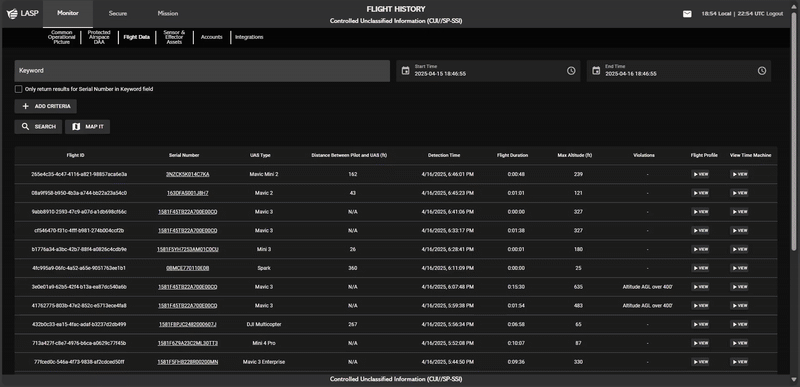Click the max altitude value 635
The height and width of the screenshot is (387, 800).
pyautogui.click(x=578, y=287)
